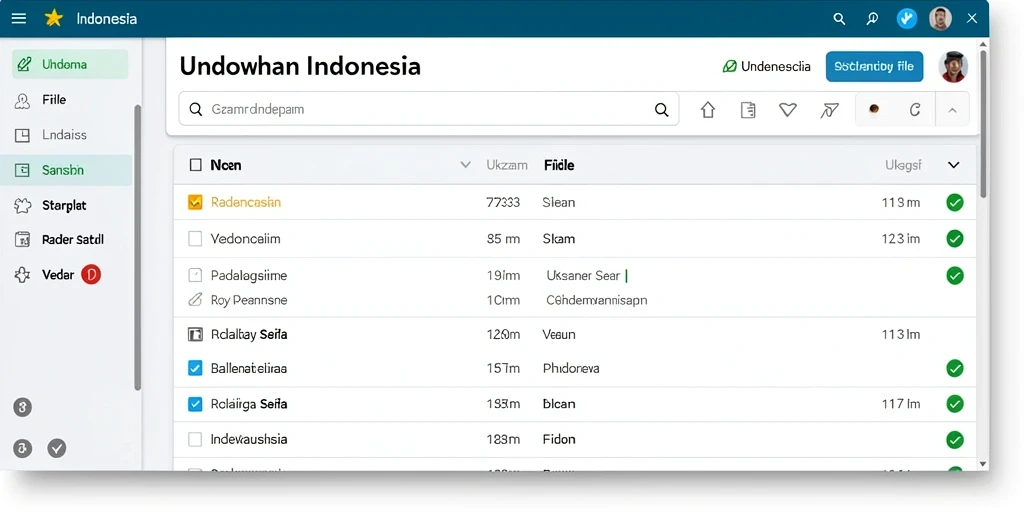
Task: Click the paper plane send icon
Action: click(x=829, y=110)
